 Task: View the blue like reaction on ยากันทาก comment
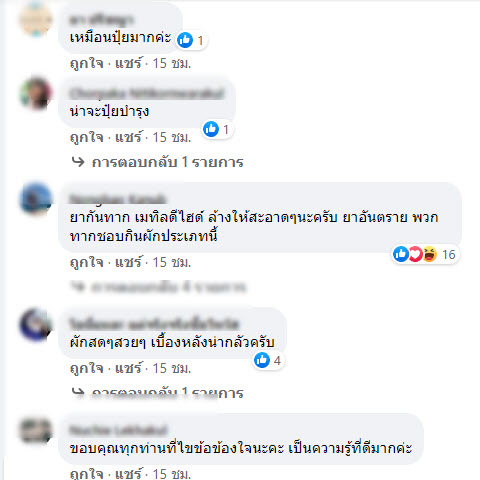pyautogui.click(x=401, y=254)
